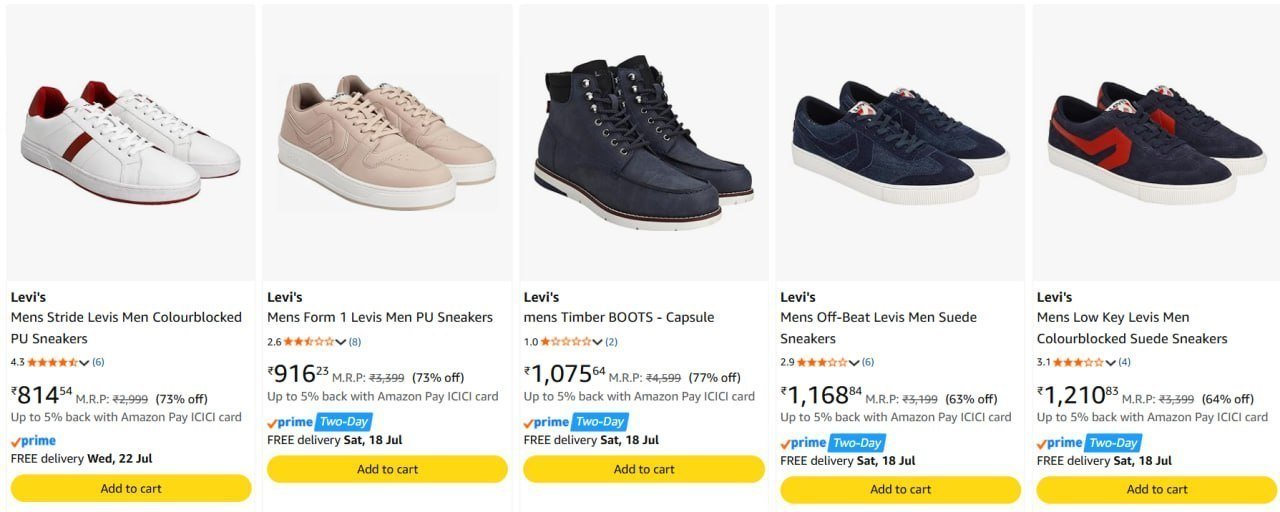Open the white and red Stride Sneakers image
This screenshot has width=1280, height=512.
[x=131, y=142]
